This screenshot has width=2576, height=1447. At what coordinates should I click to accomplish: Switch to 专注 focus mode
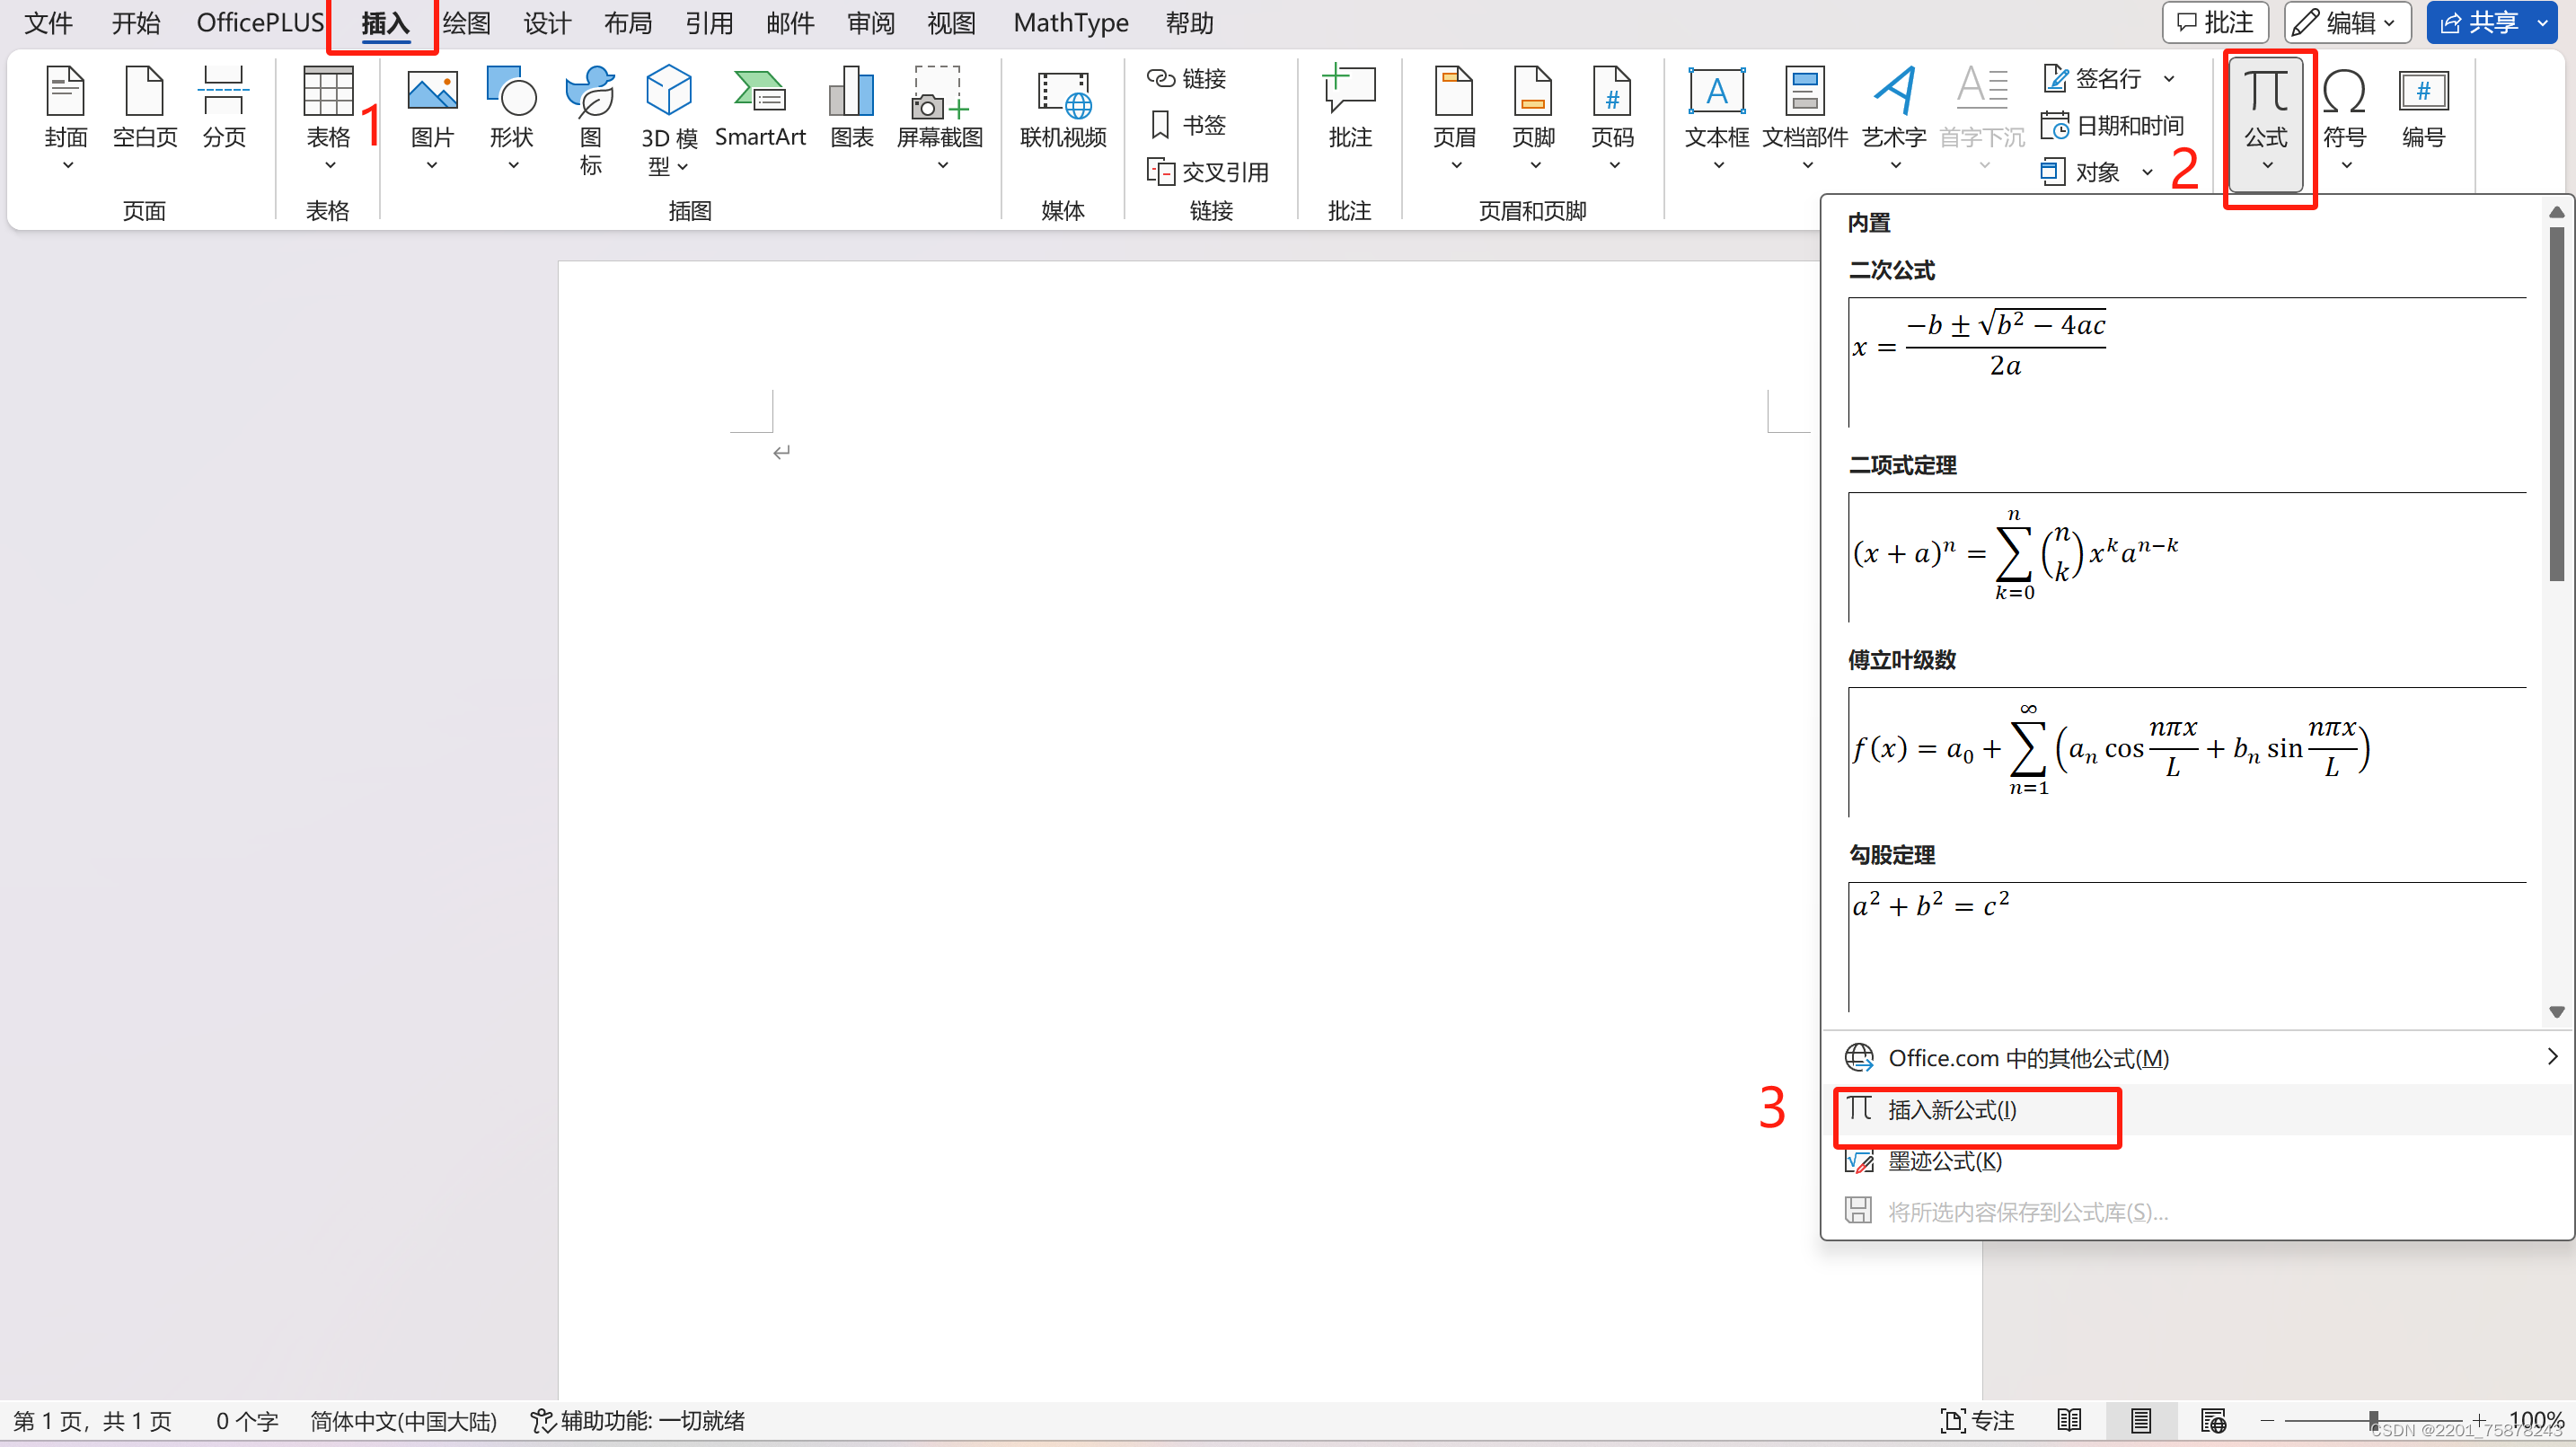tap(1976, 1420)
